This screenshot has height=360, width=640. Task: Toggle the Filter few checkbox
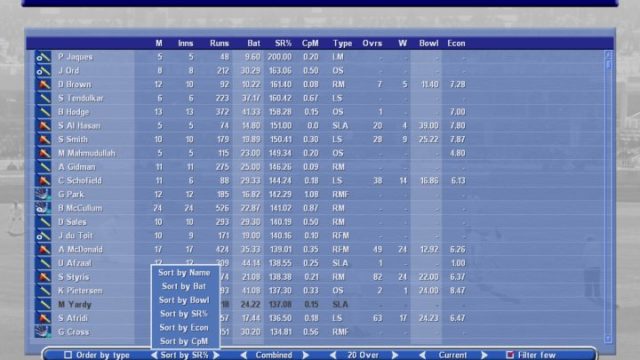(510, 355)
